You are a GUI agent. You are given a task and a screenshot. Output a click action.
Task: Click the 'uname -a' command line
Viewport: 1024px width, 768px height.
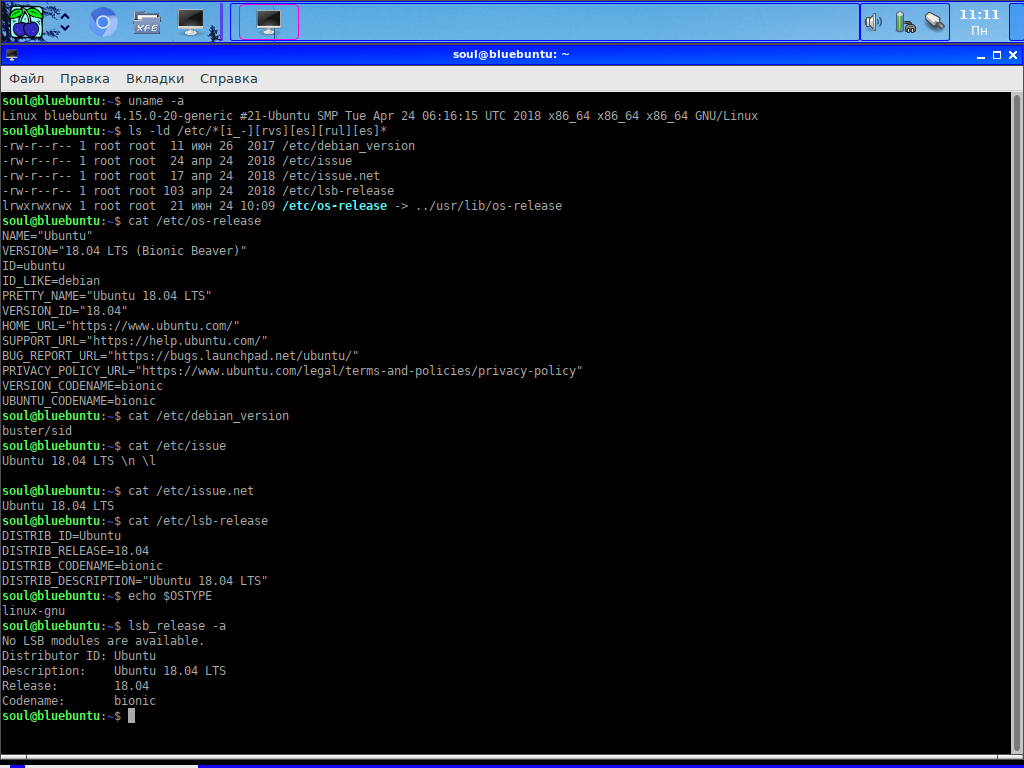point(93,101)
